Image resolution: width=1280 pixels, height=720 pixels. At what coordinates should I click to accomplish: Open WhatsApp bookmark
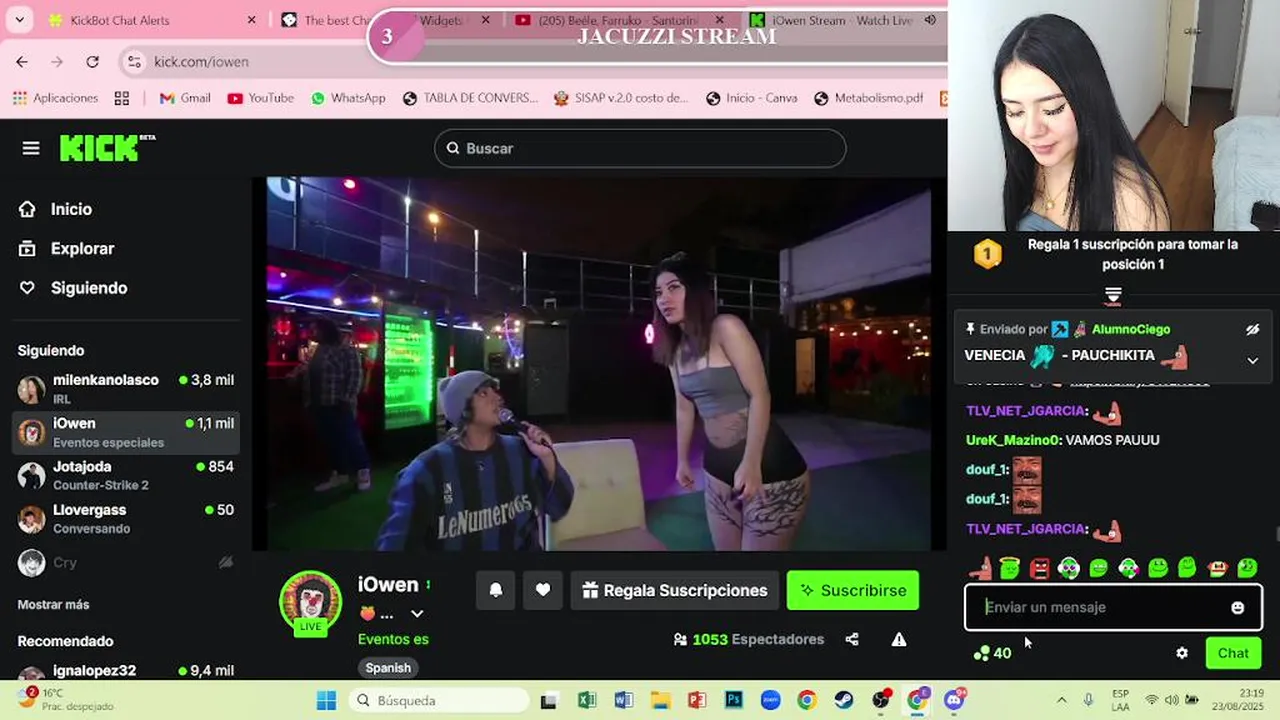[348, 98]
